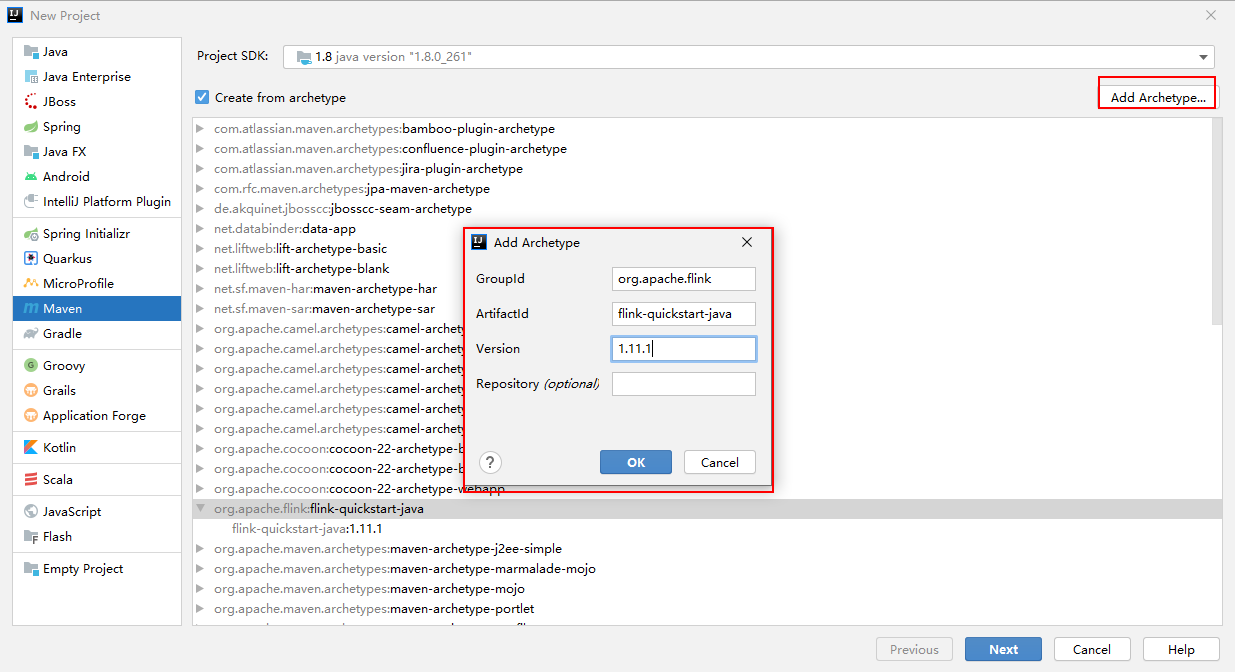
Task: Select the Spring Initializr icon
Action: tap(31, 234)
